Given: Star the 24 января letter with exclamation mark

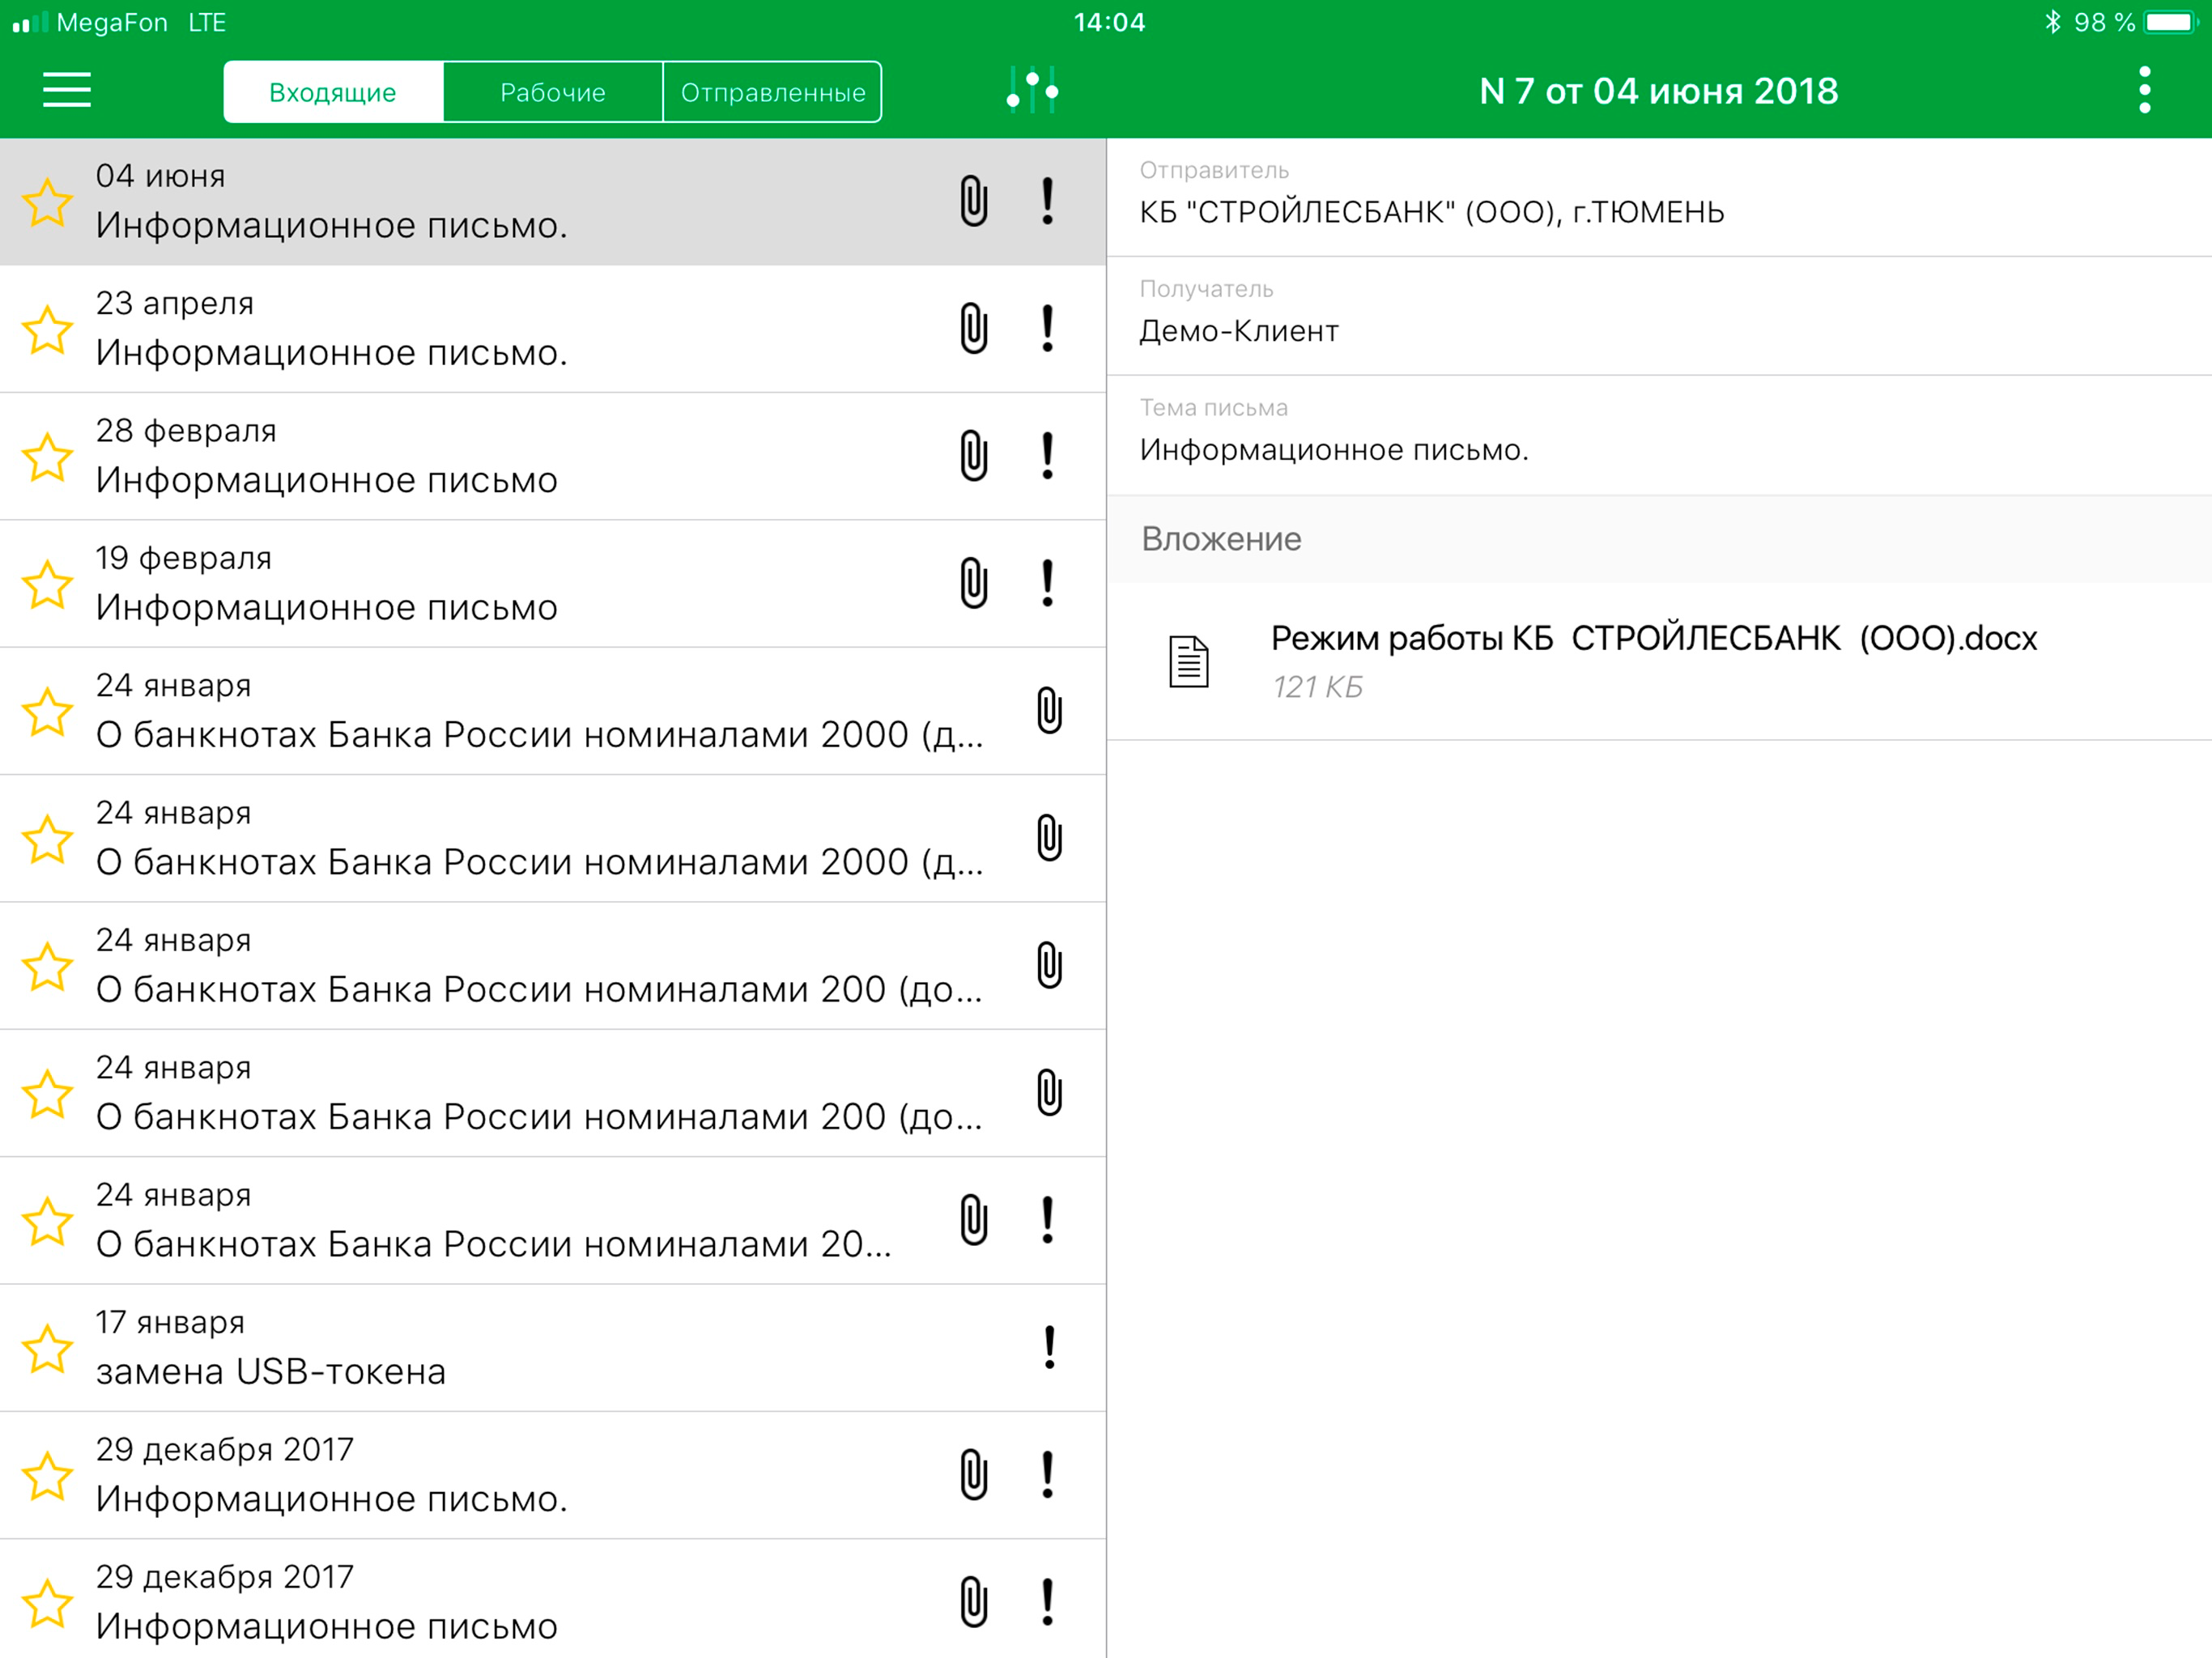Looking at the screenshot, I should (48, 1221).
